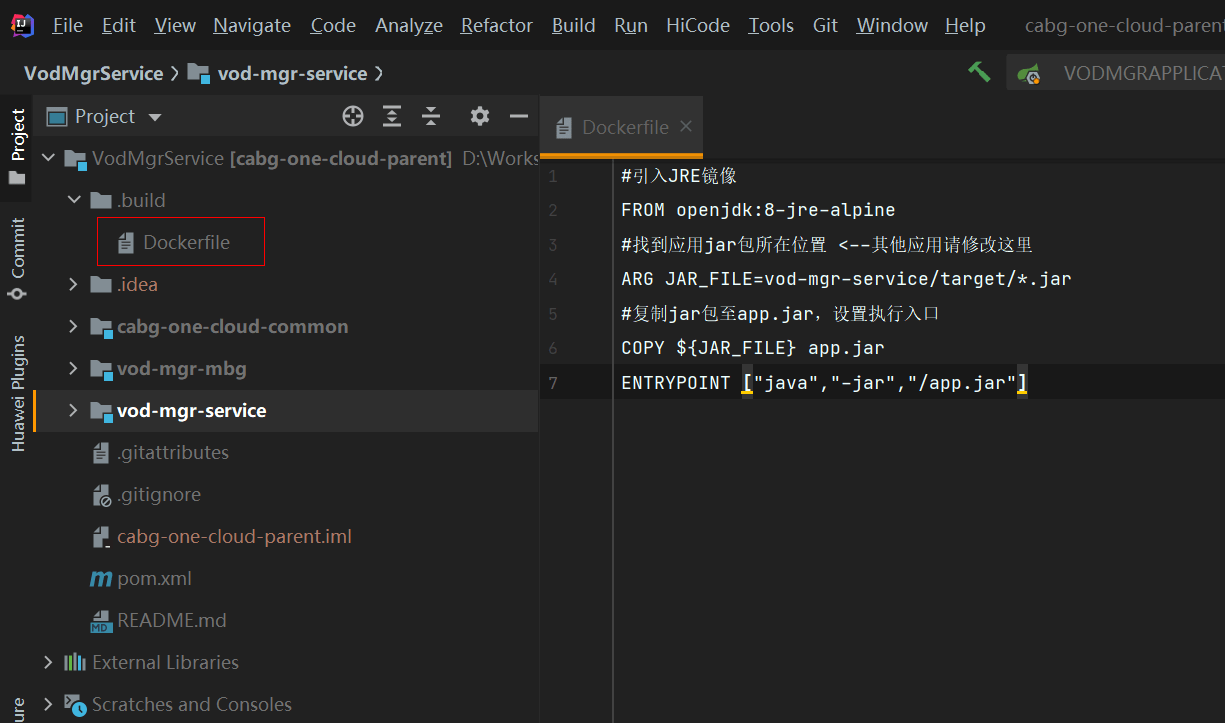Open the Huawei Plugins side panel
The image size is (1225, 723).
click(x=18, y=393)
